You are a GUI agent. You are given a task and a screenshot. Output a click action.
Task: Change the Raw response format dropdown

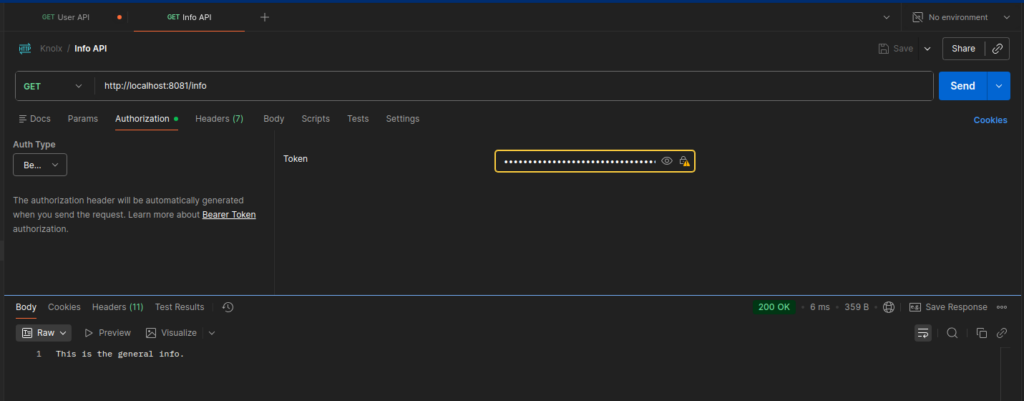(x=44, y=333)
